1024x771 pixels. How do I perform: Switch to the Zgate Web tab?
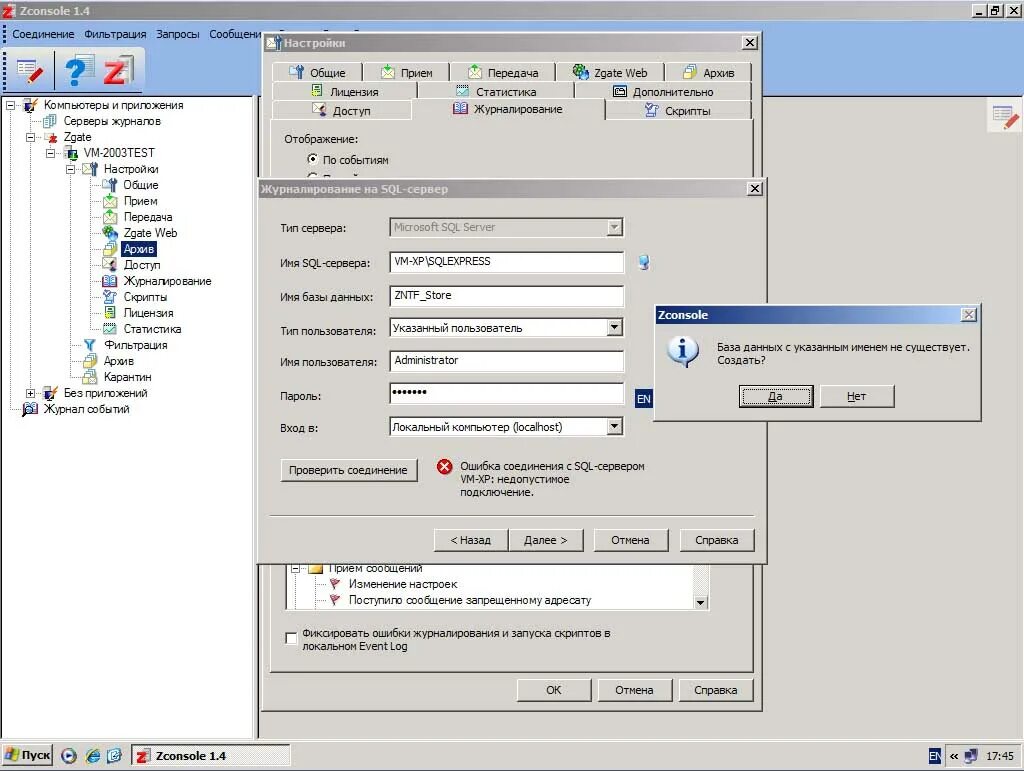pyautogui.click(x=610, y=72)
